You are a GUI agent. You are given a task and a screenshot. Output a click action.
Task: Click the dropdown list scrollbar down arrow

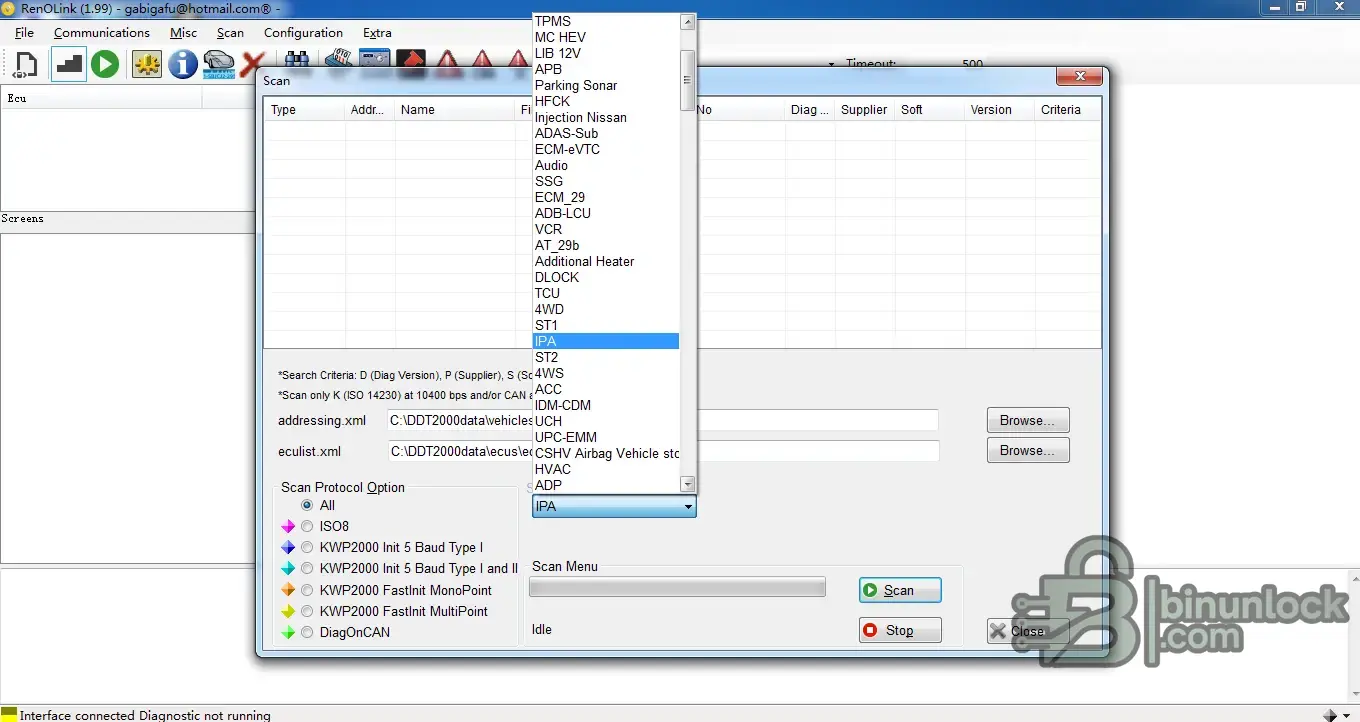[687, 484]
